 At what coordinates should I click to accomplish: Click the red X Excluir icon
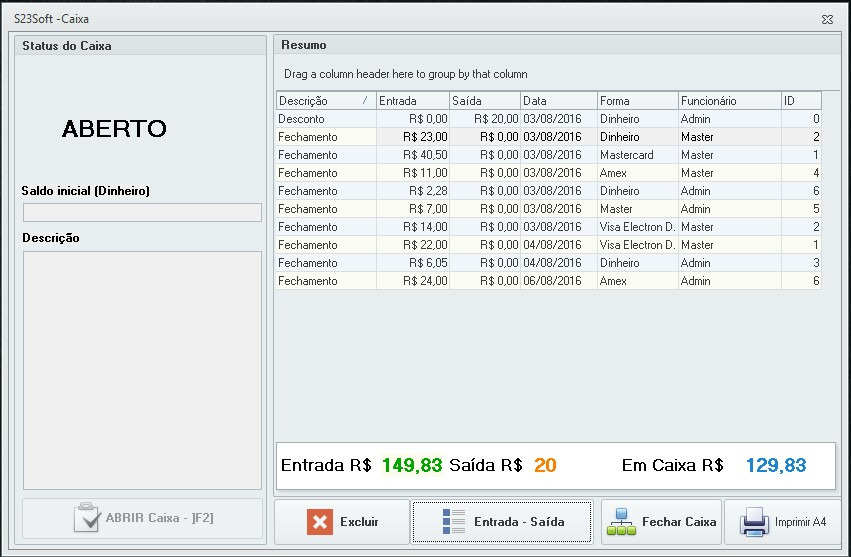point(319,522)
